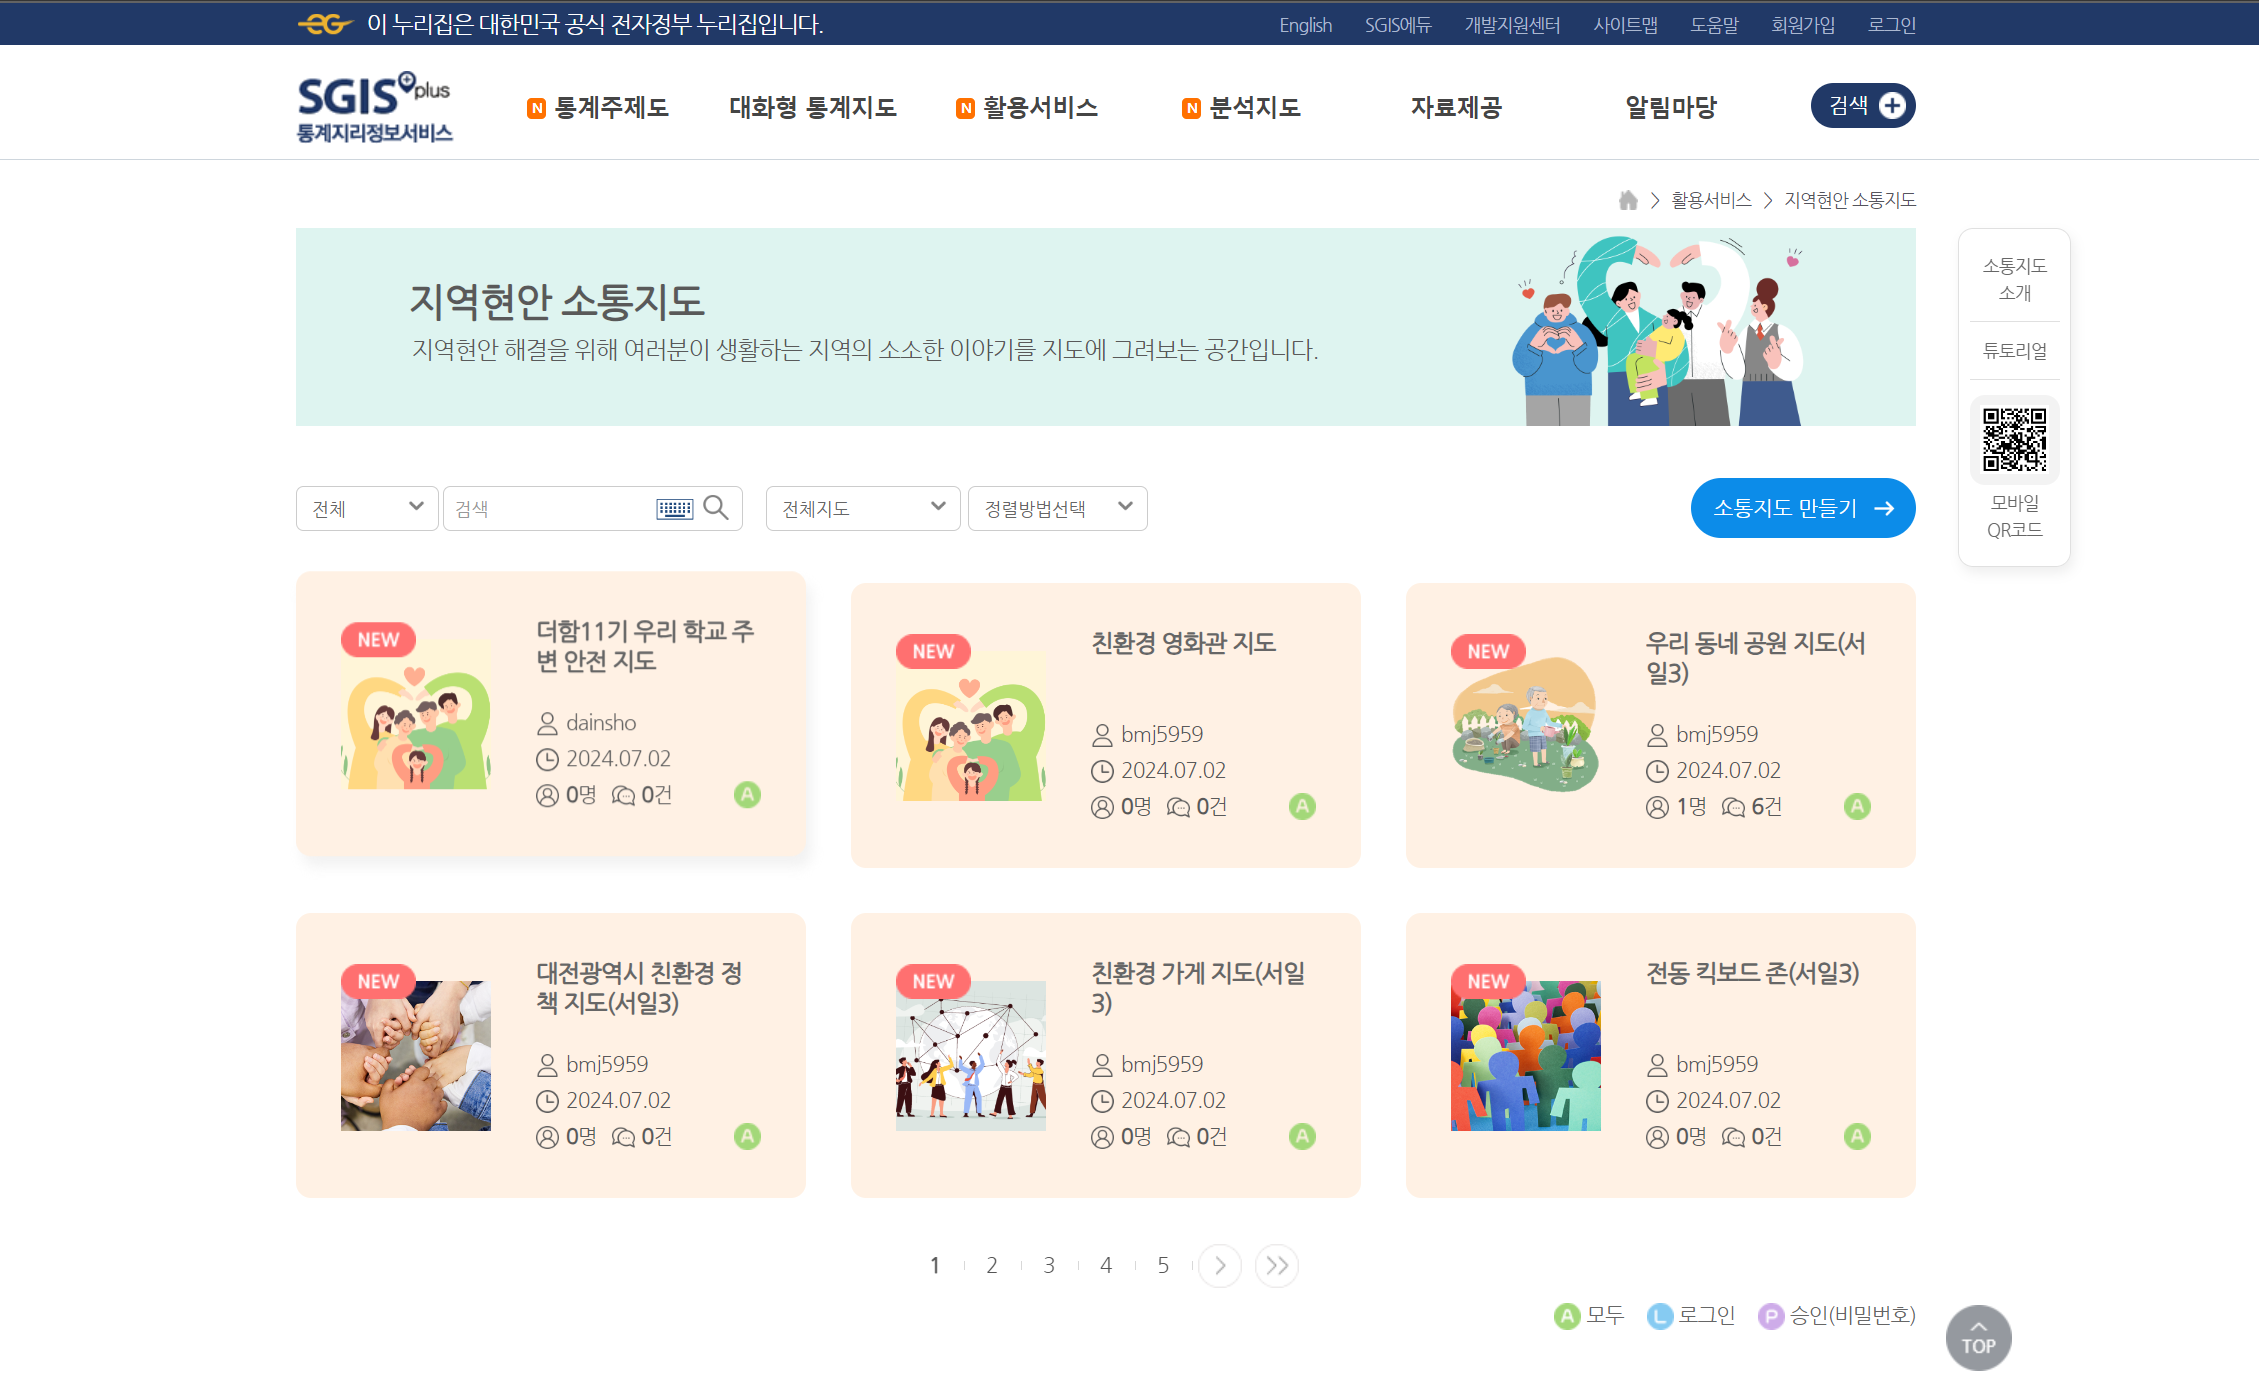
Task: Open the on-screen keyboard in search field
Action: point(676,508)
